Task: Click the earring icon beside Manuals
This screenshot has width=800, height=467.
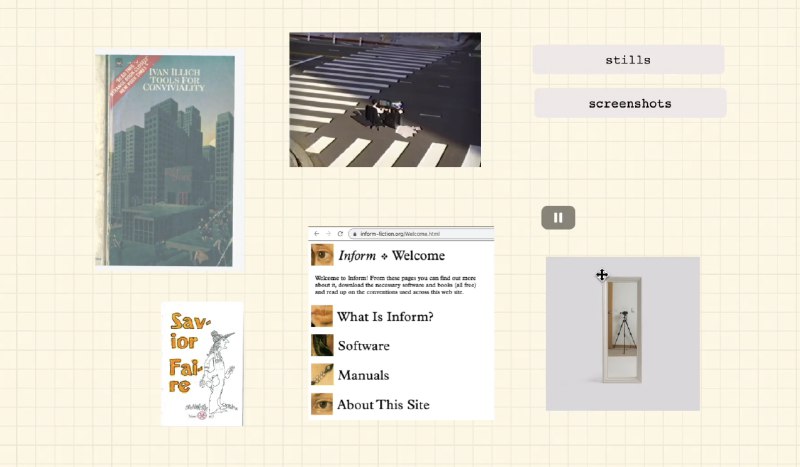Action: tap(322, 375)
